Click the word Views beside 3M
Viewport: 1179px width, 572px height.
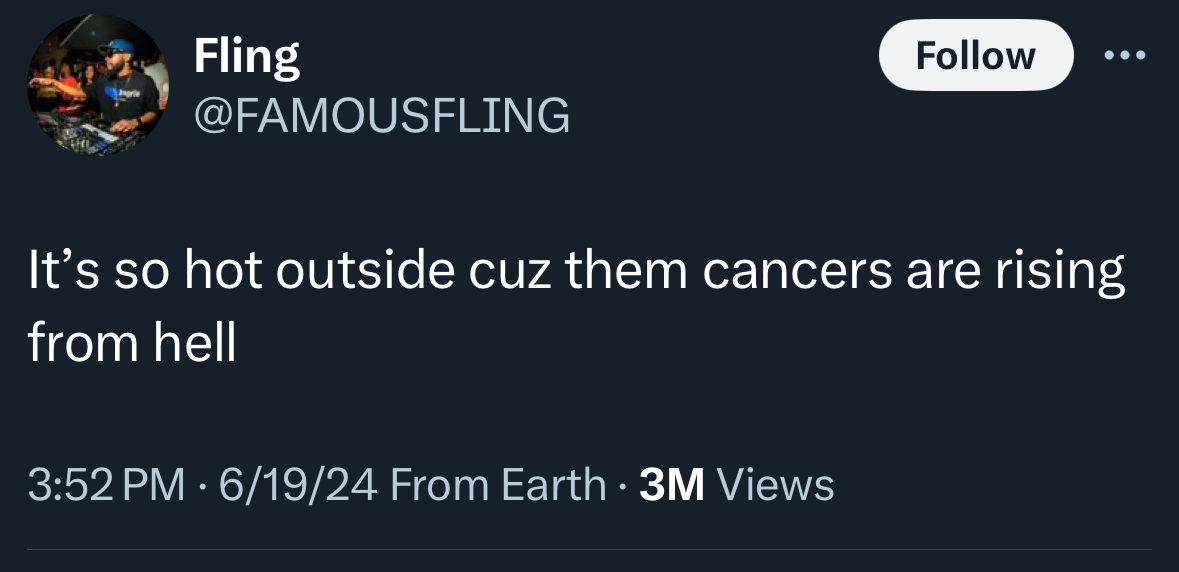click(776, 485)
